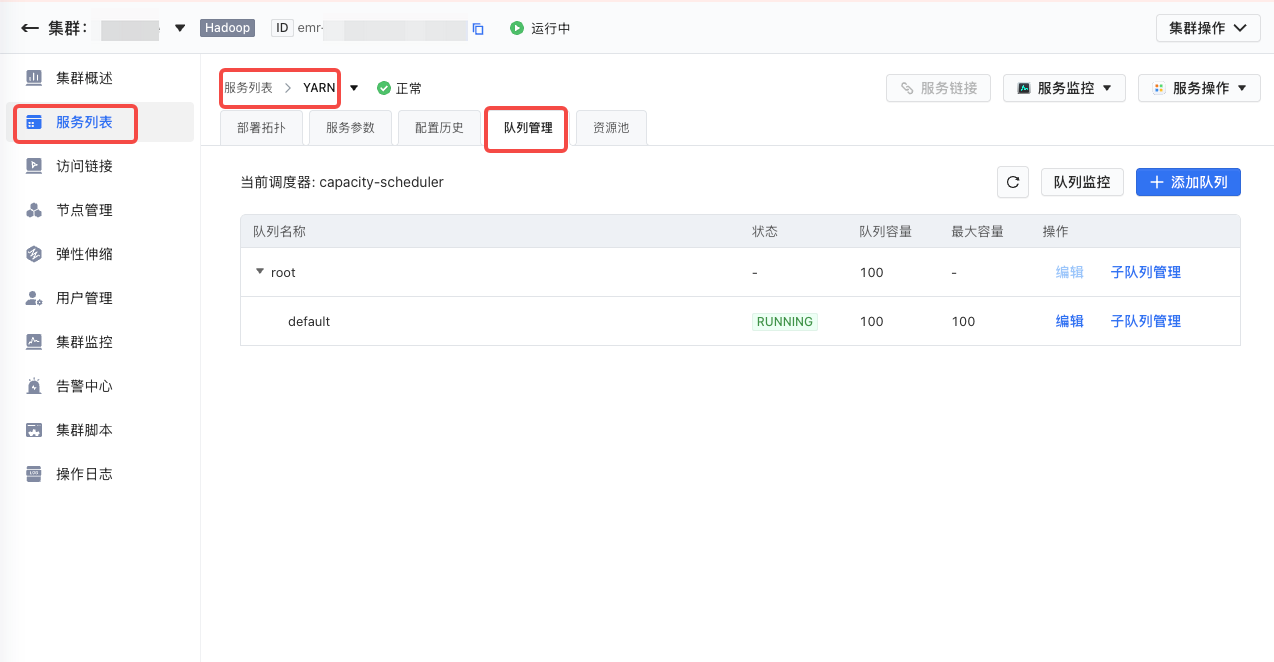Refresh the queue list
The width and height of the screenshot is (1274, 662).
point(1013,182)
